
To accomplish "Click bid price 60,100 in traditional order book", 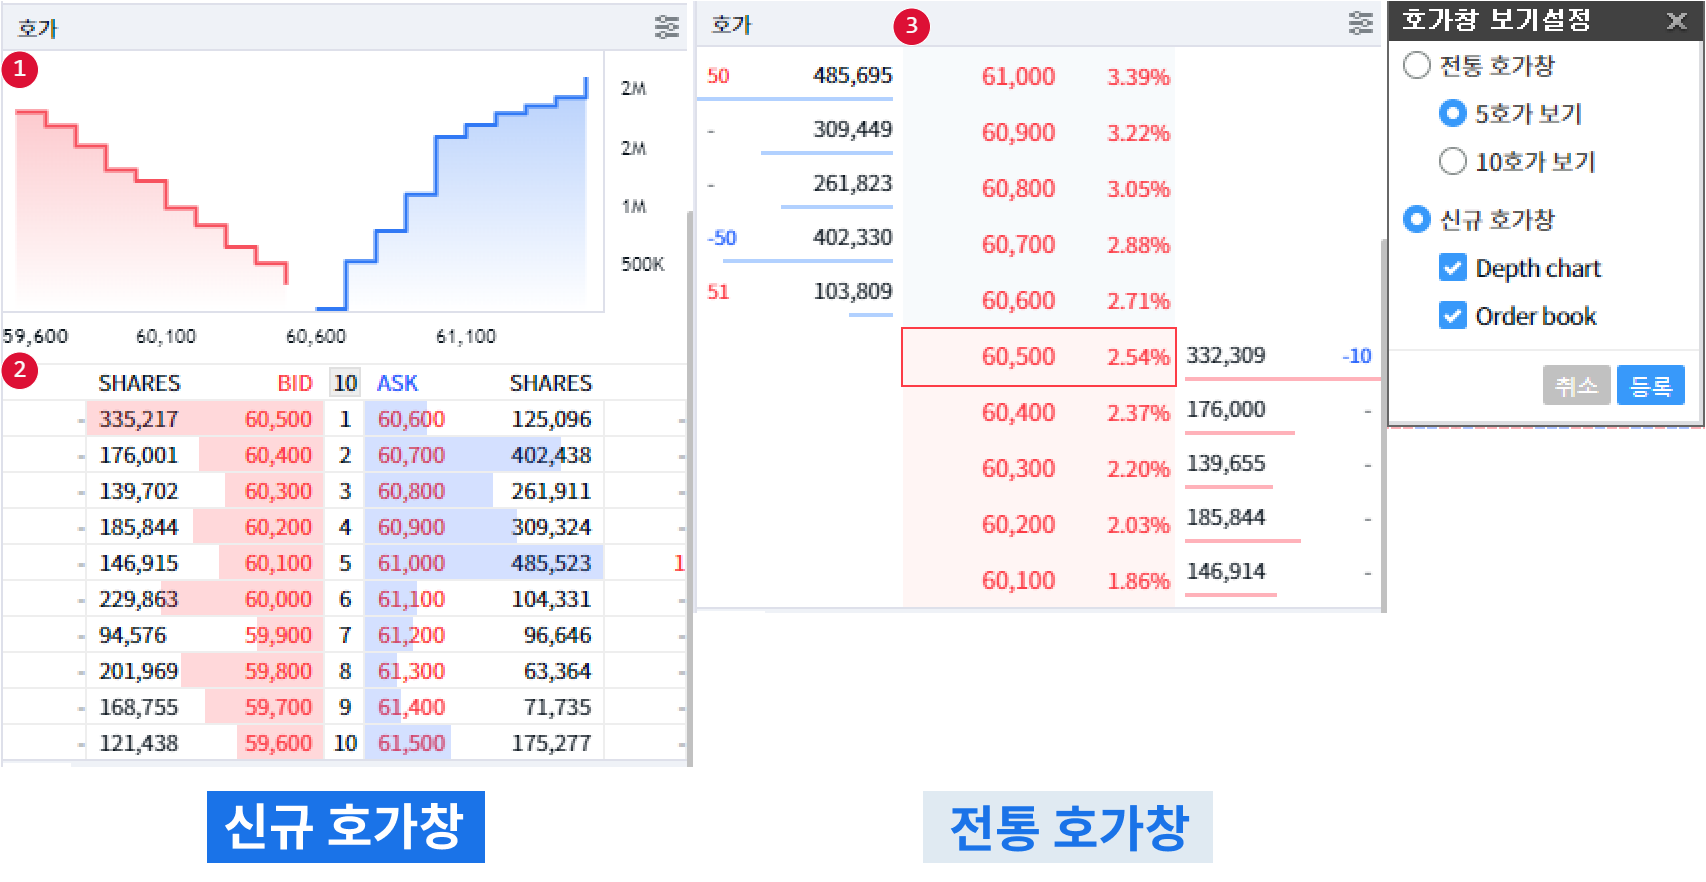I will (1018, 581).
